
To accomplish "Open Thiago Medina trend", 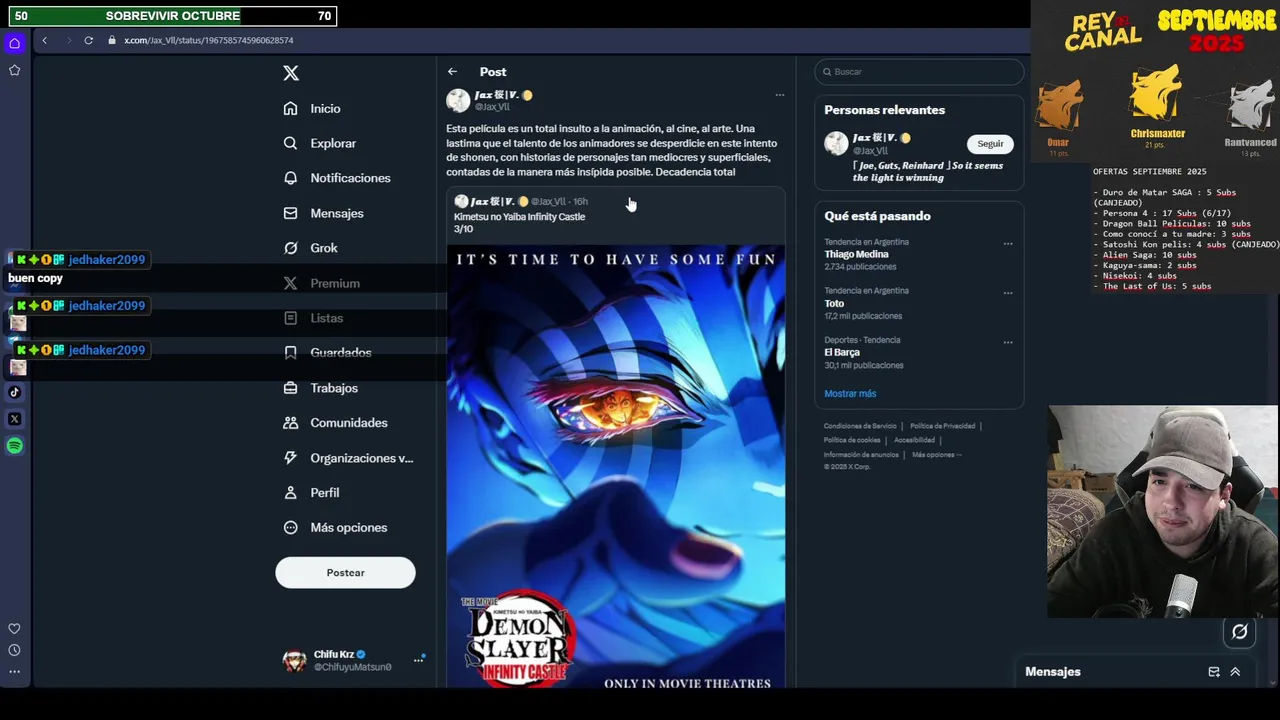I will [x=856, y=255].
